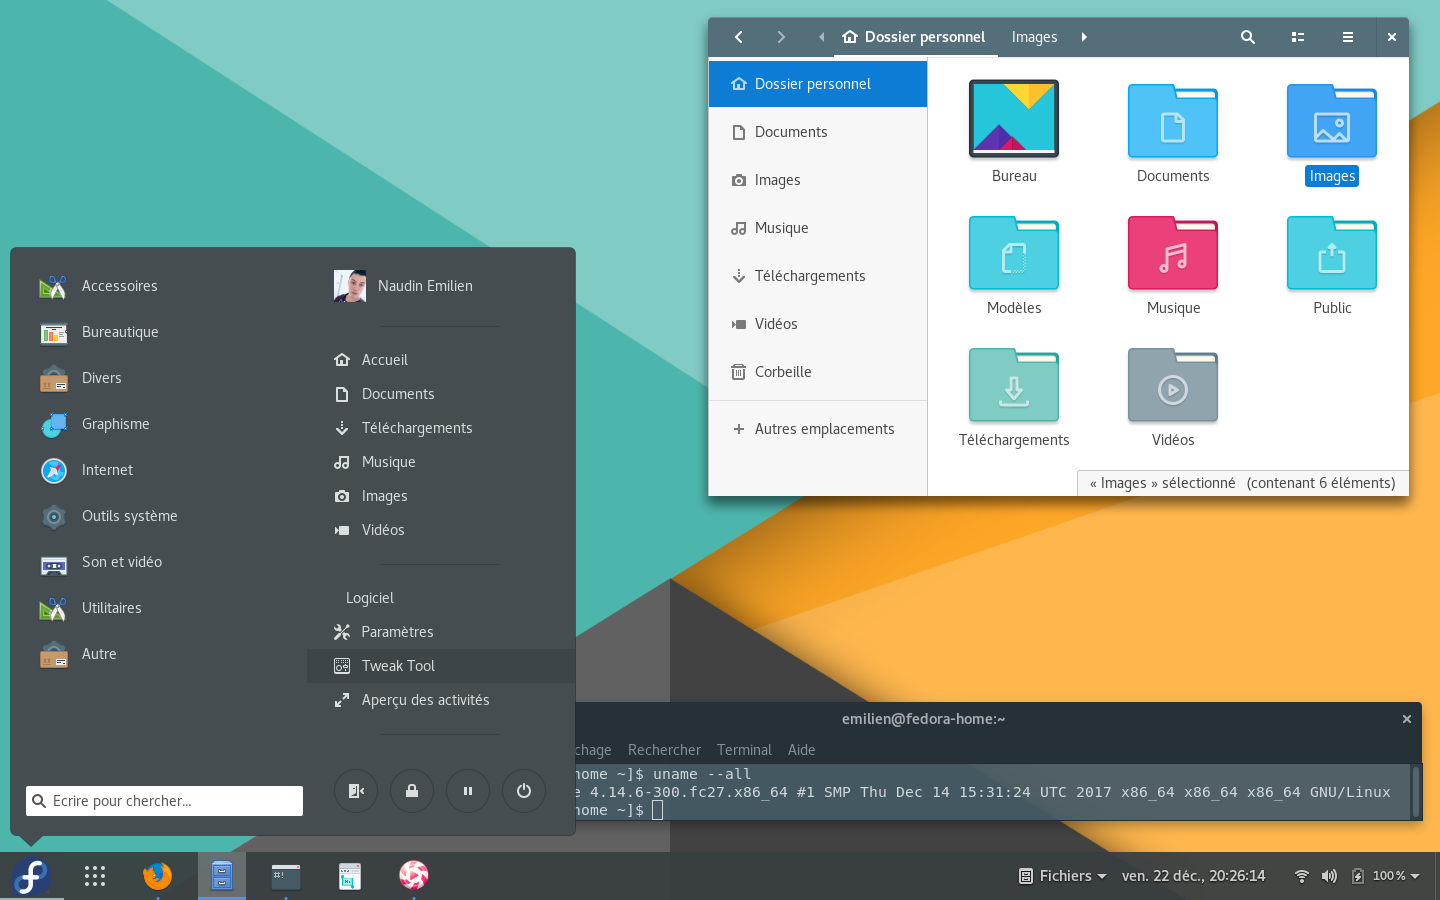
Task: Open the Aide menu in terminal
Action: tap(801, 750)
